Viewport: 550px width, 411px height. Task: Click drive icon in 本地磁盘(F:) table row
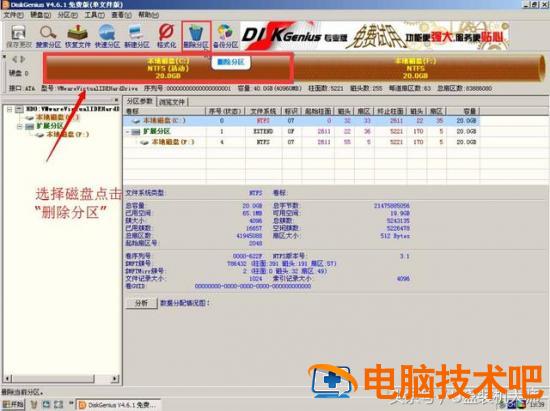point(144,142)
